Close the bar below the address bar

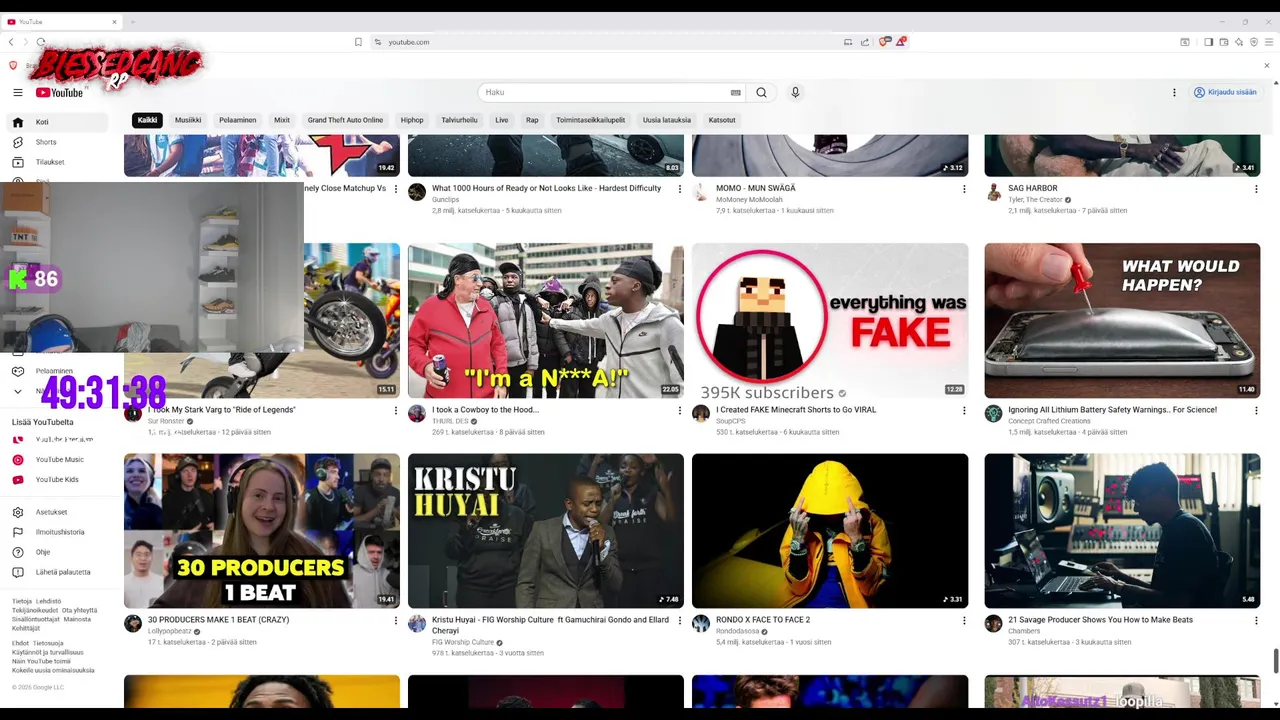(x=1267, y=65)
